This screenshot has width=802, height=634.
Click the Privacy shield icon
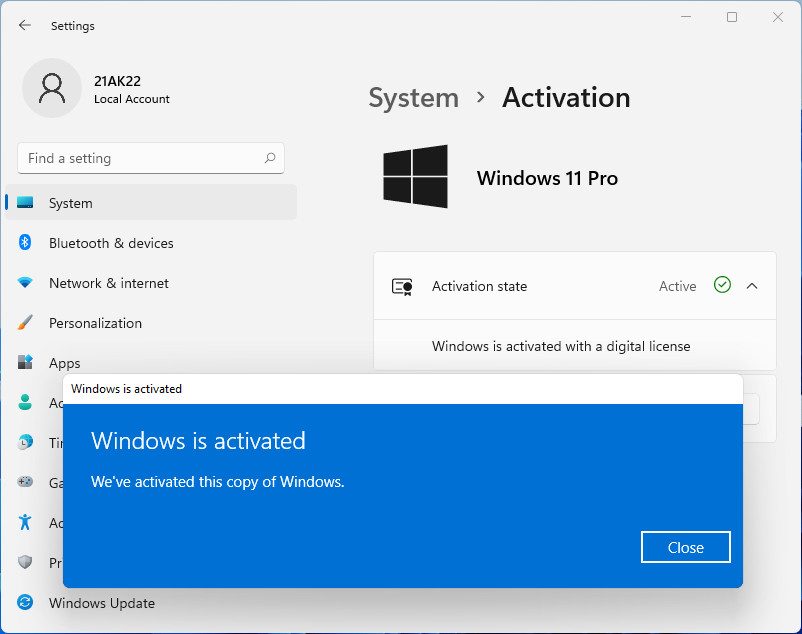[x=25, y=562]
